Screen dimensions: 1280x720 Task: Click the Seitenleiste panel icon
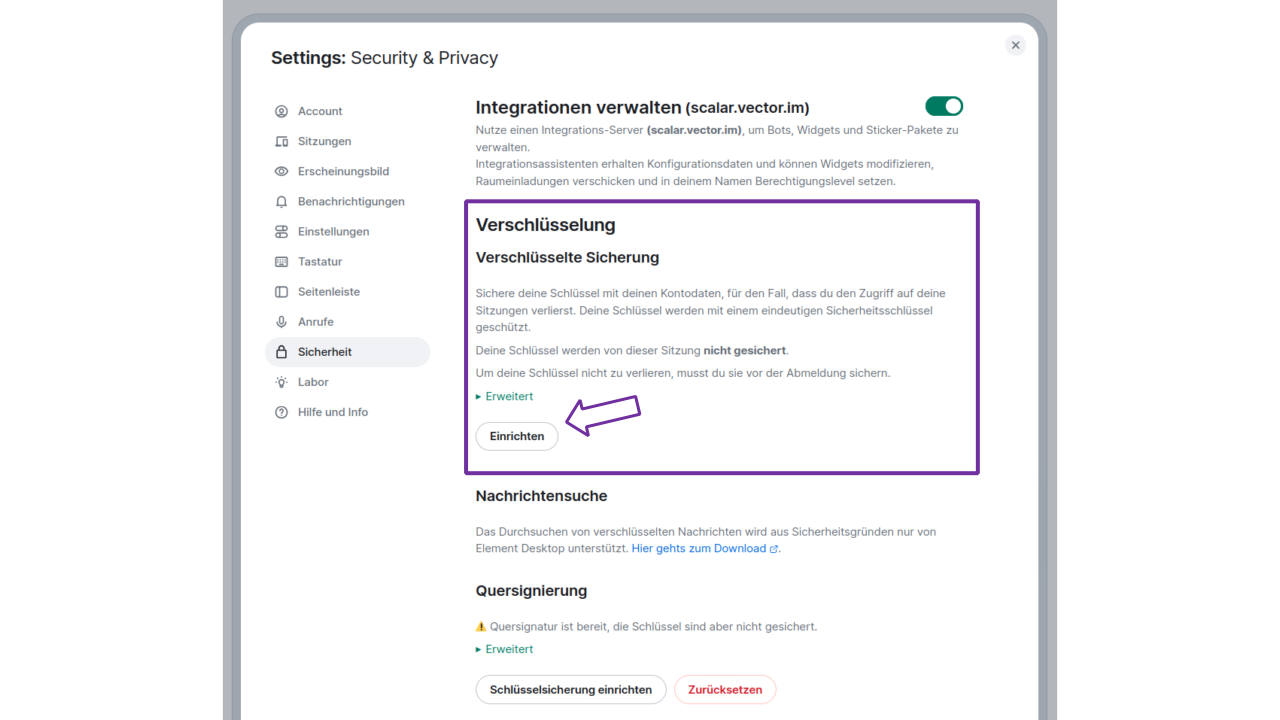pyautogui.click(x=281, y=291)
